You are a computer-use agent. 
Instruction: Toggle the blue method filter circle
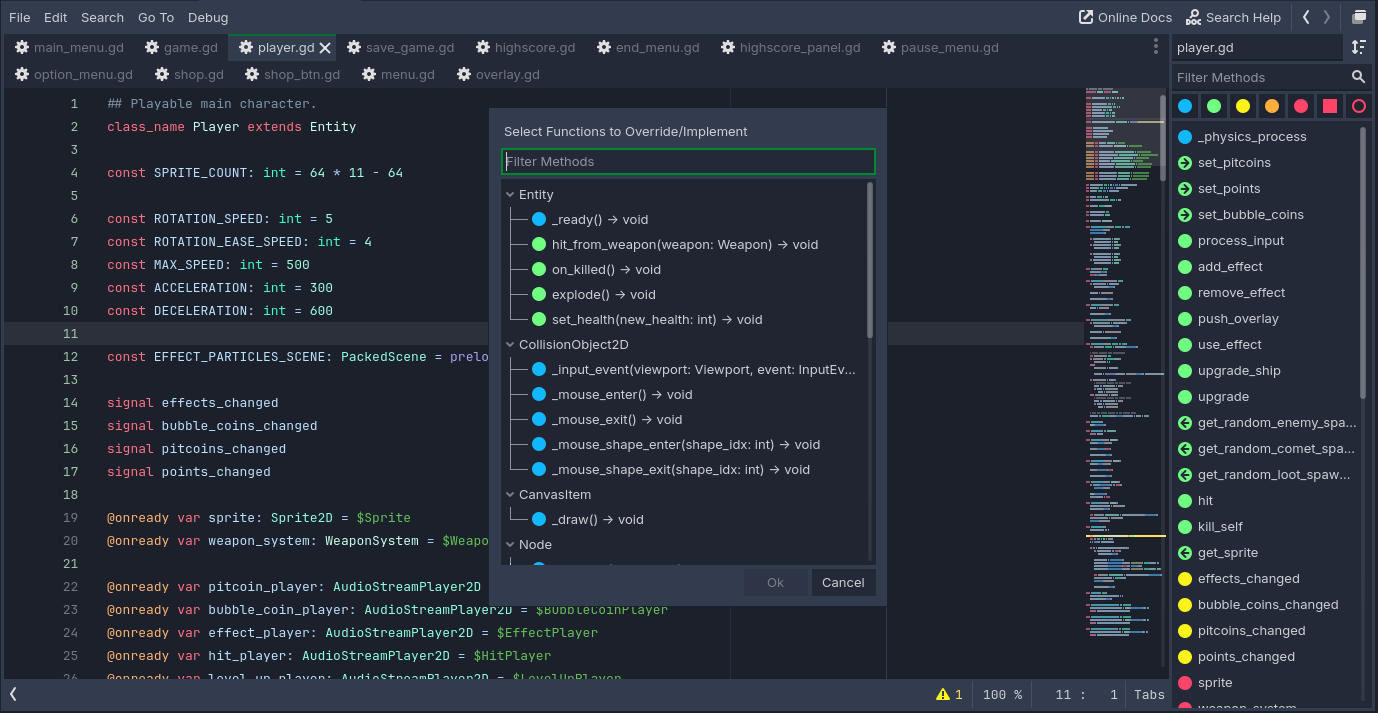(x=1183, y=105)
